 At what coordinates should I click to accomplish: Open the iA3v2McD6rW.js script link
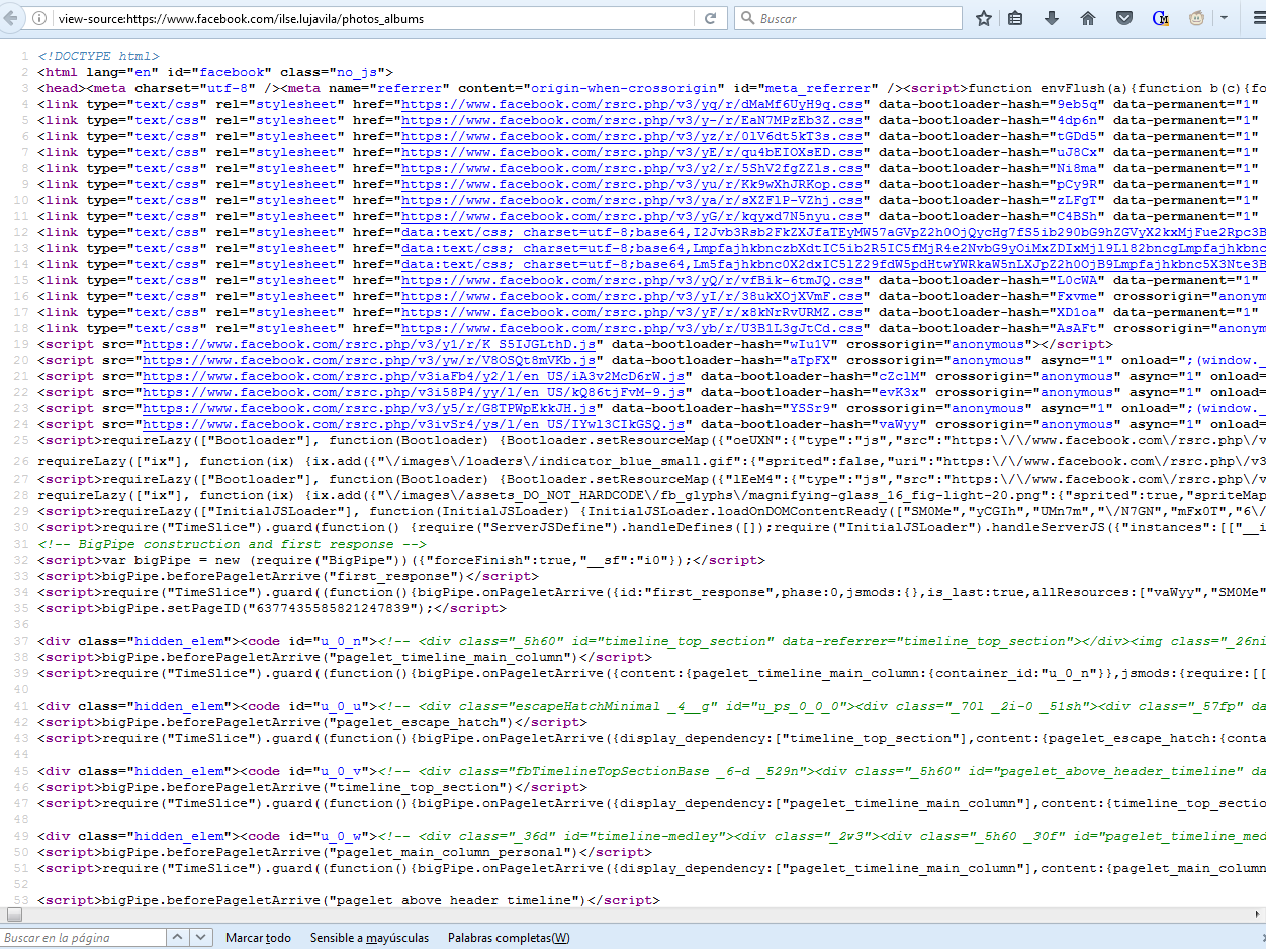[413, 376]
